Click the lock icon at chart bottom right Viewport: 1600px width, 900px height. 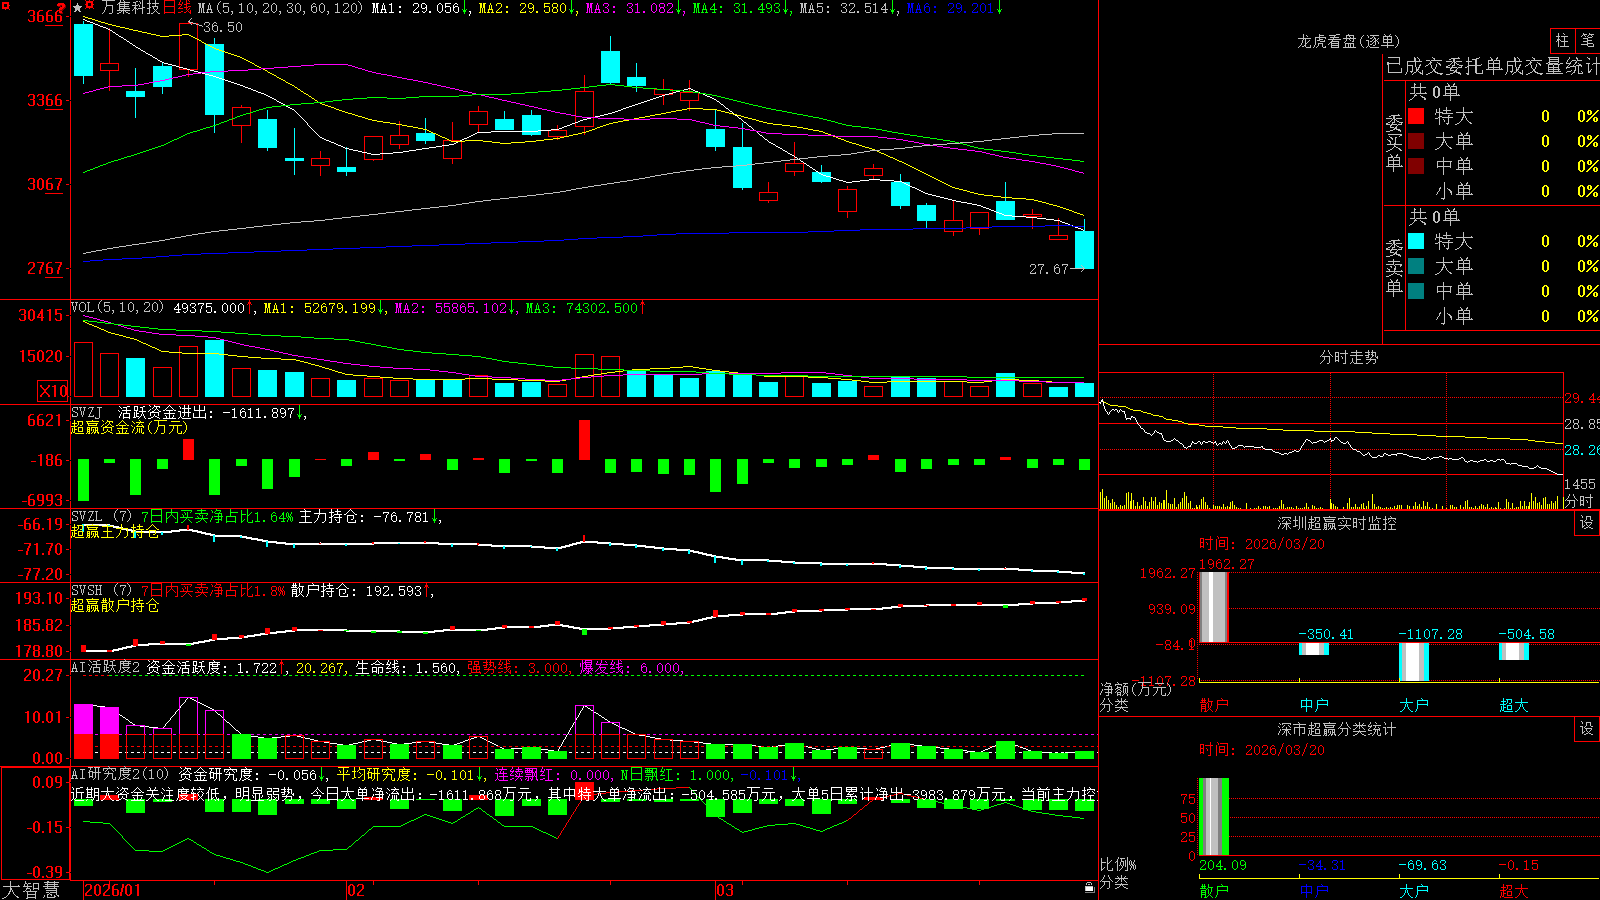1089,887
